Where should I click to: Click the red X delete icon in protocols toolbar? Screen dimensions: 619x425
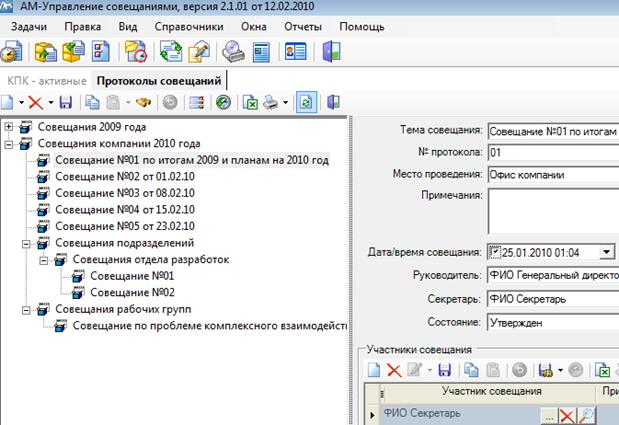tap(34, 102)
